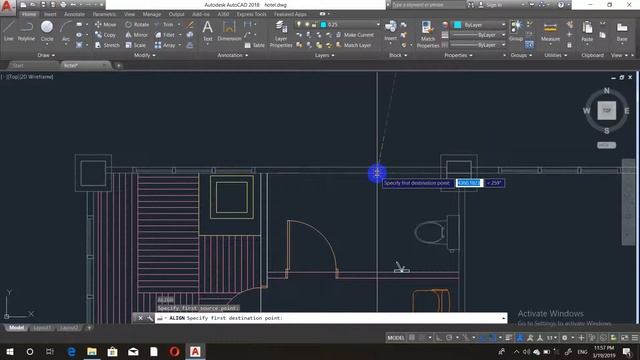Open the Insert ribbon tab
Screen dimensions: 640x360
[50, 14]
